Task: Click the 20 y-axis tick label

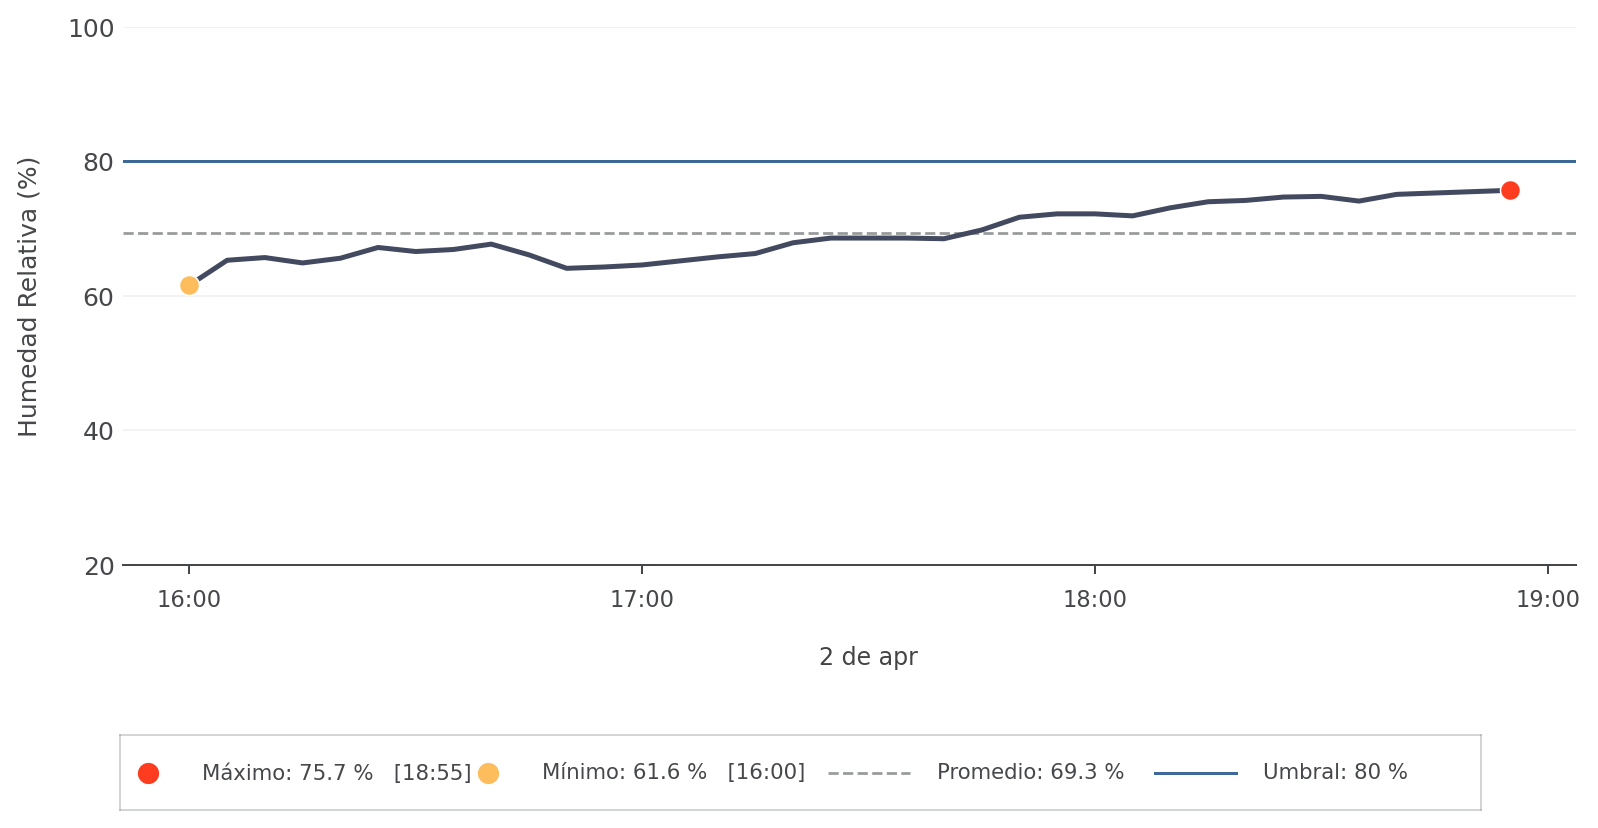Action: coord(97,566)
